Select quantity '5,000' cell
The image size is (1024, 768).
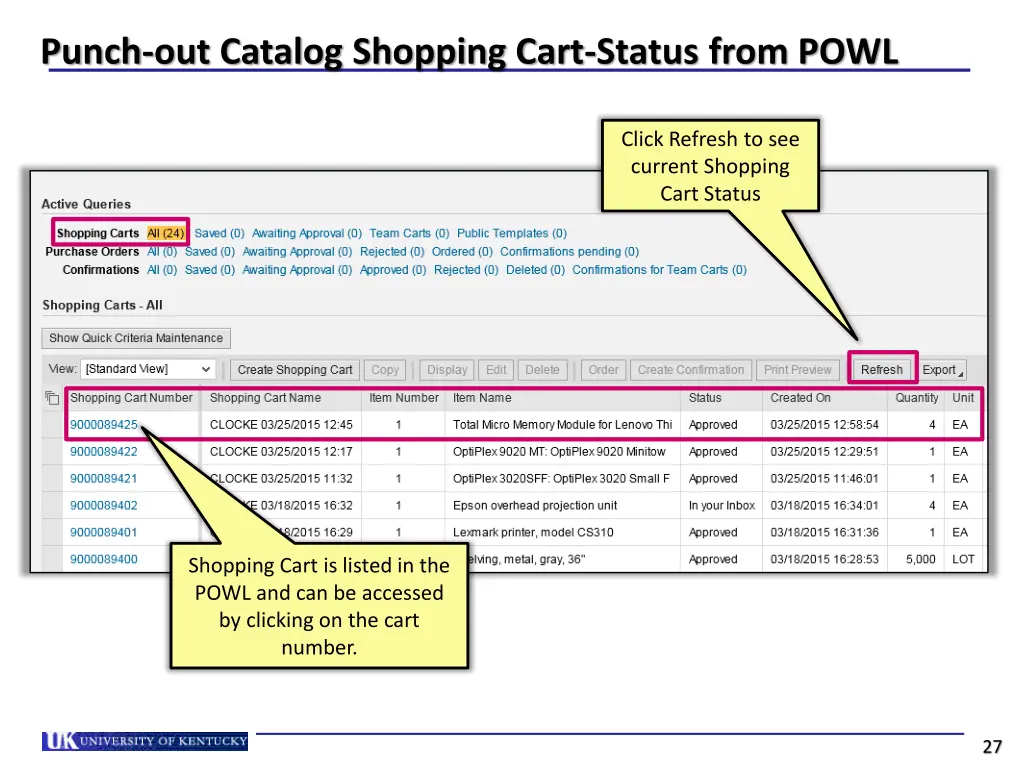tap(916, 559)
